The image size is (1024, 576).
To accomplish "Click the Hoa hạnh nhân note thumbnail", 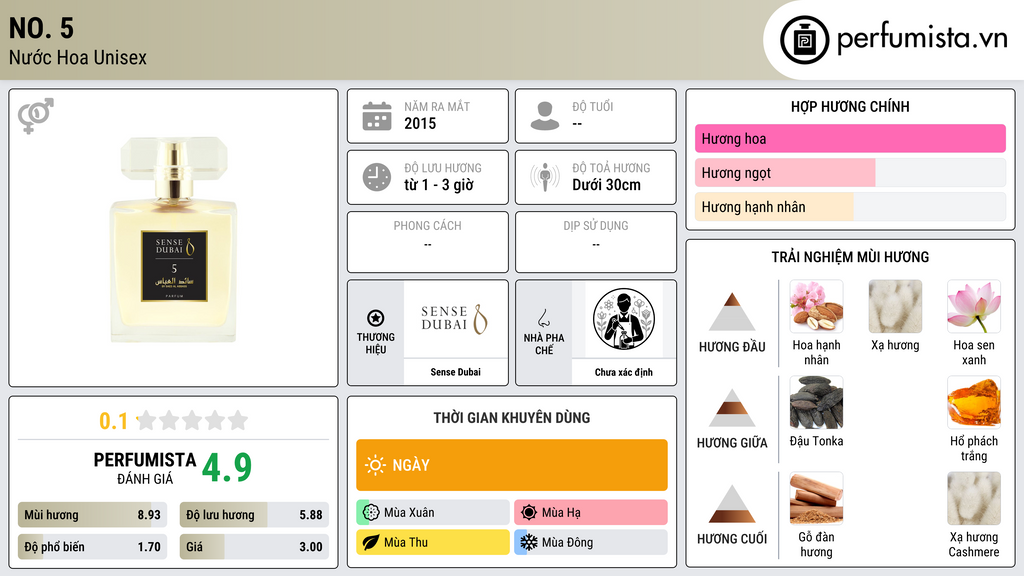I will pyautogui.click(x=816, y=306).
